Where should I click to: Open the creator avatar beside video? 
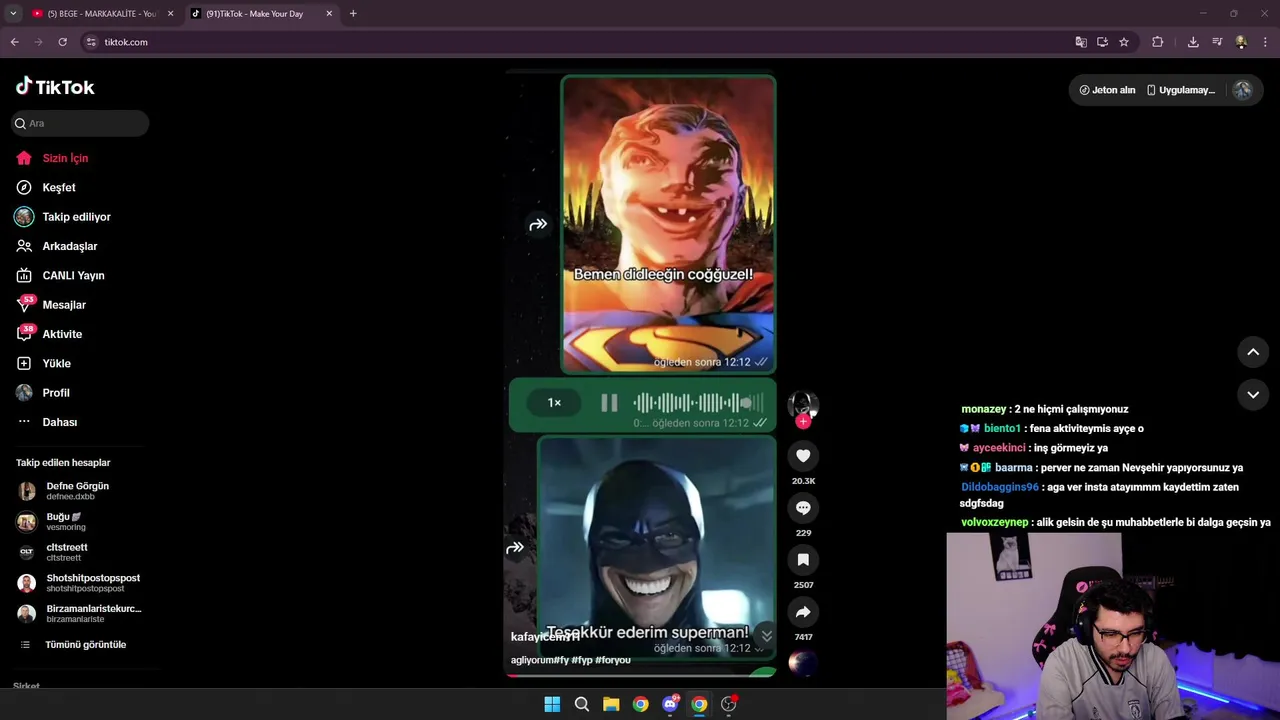pos(803,404)
